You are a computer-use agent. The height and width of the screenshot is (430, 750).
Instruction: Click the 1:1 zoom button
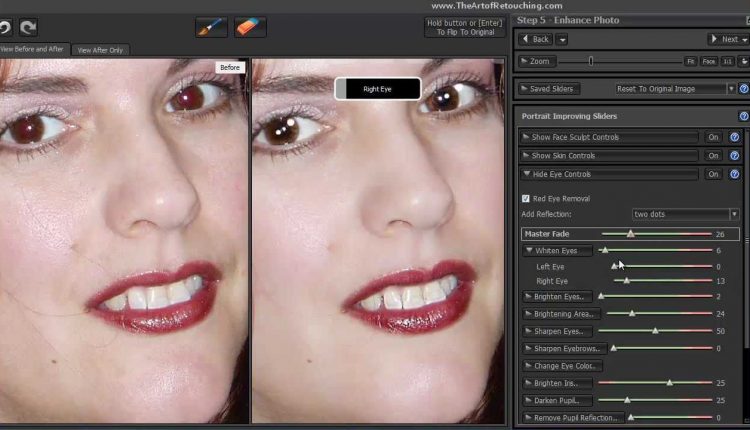727,61
